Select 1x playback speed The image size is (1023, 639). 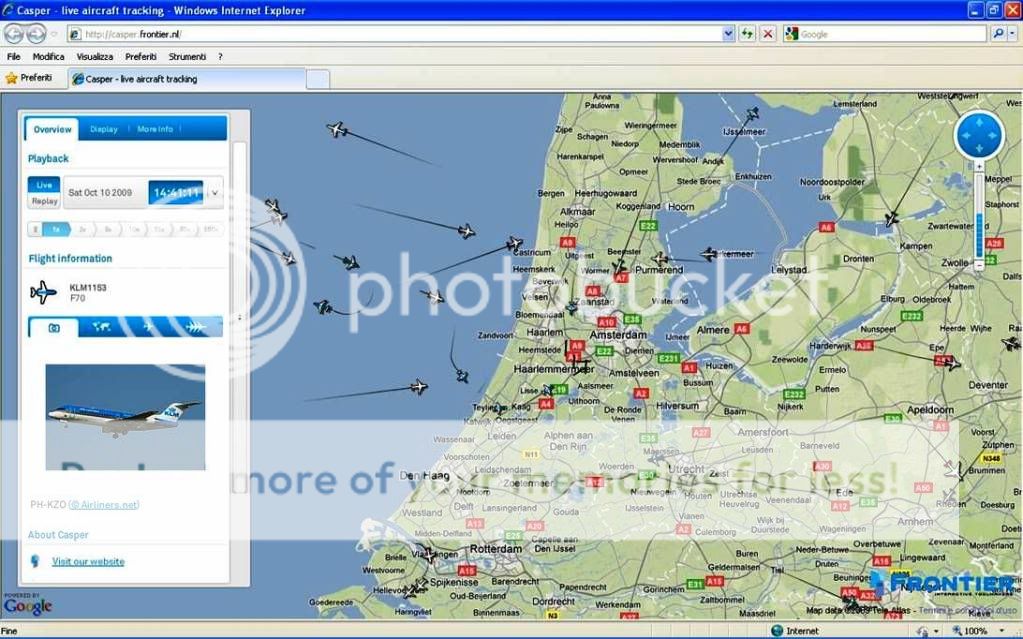(x=57, y=229)
